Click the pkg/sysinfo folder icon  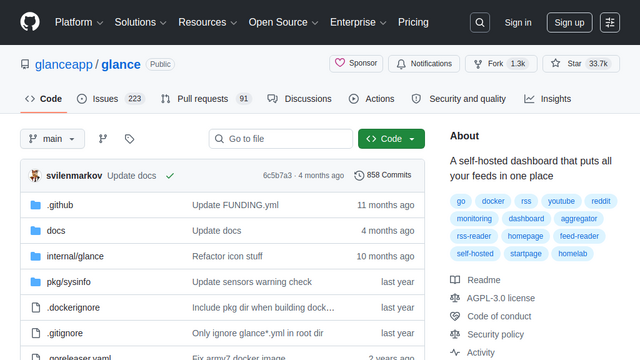[x=36, y=282]
